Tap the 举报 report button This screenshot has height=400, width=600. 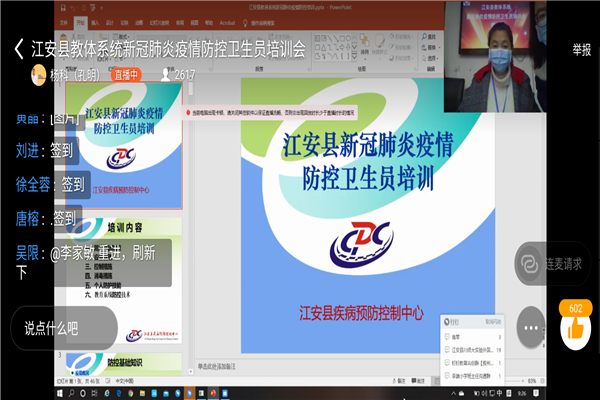582,50
